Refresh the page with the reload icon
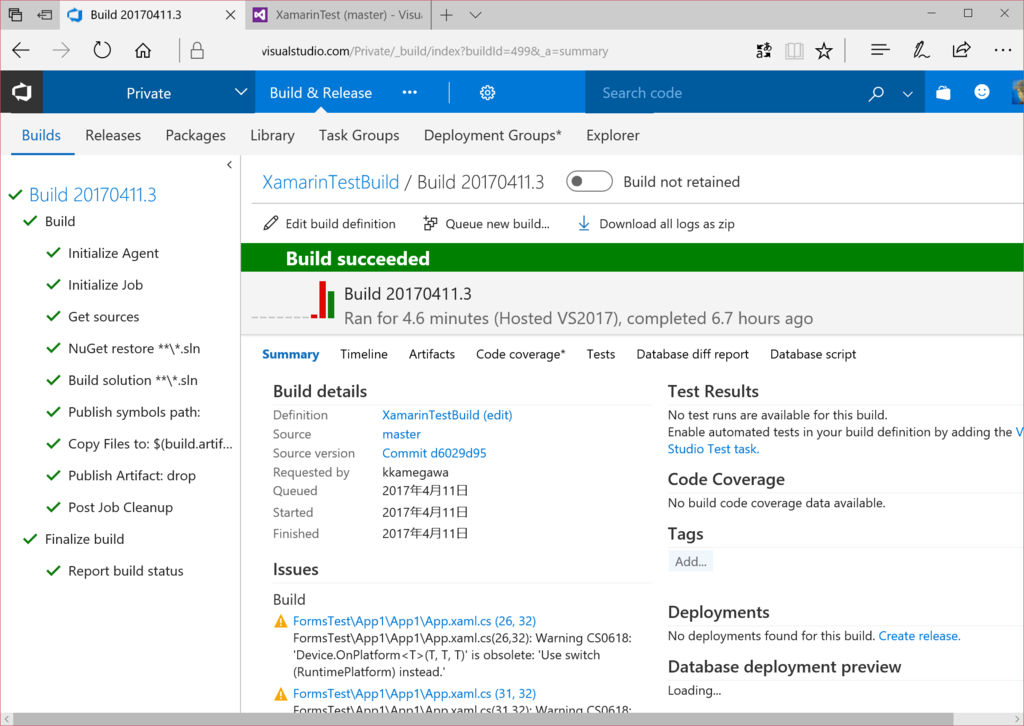1024x726 pixels. [x=102, y=50]
